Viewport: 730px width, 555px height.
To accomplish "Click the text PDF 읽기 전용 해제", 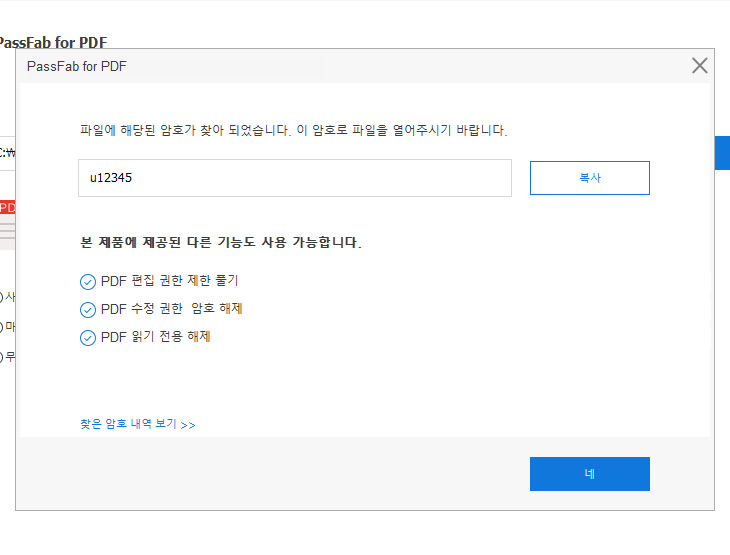I will coord(155,337).
